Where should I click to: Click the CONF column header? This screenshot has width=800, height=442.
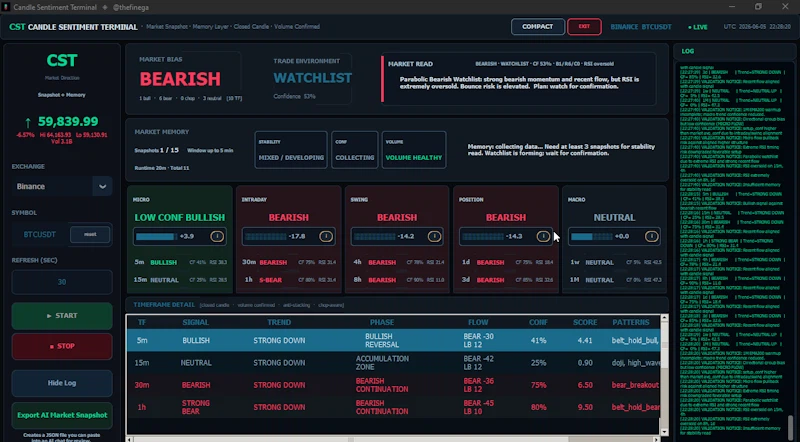click(x=538, y=323)
